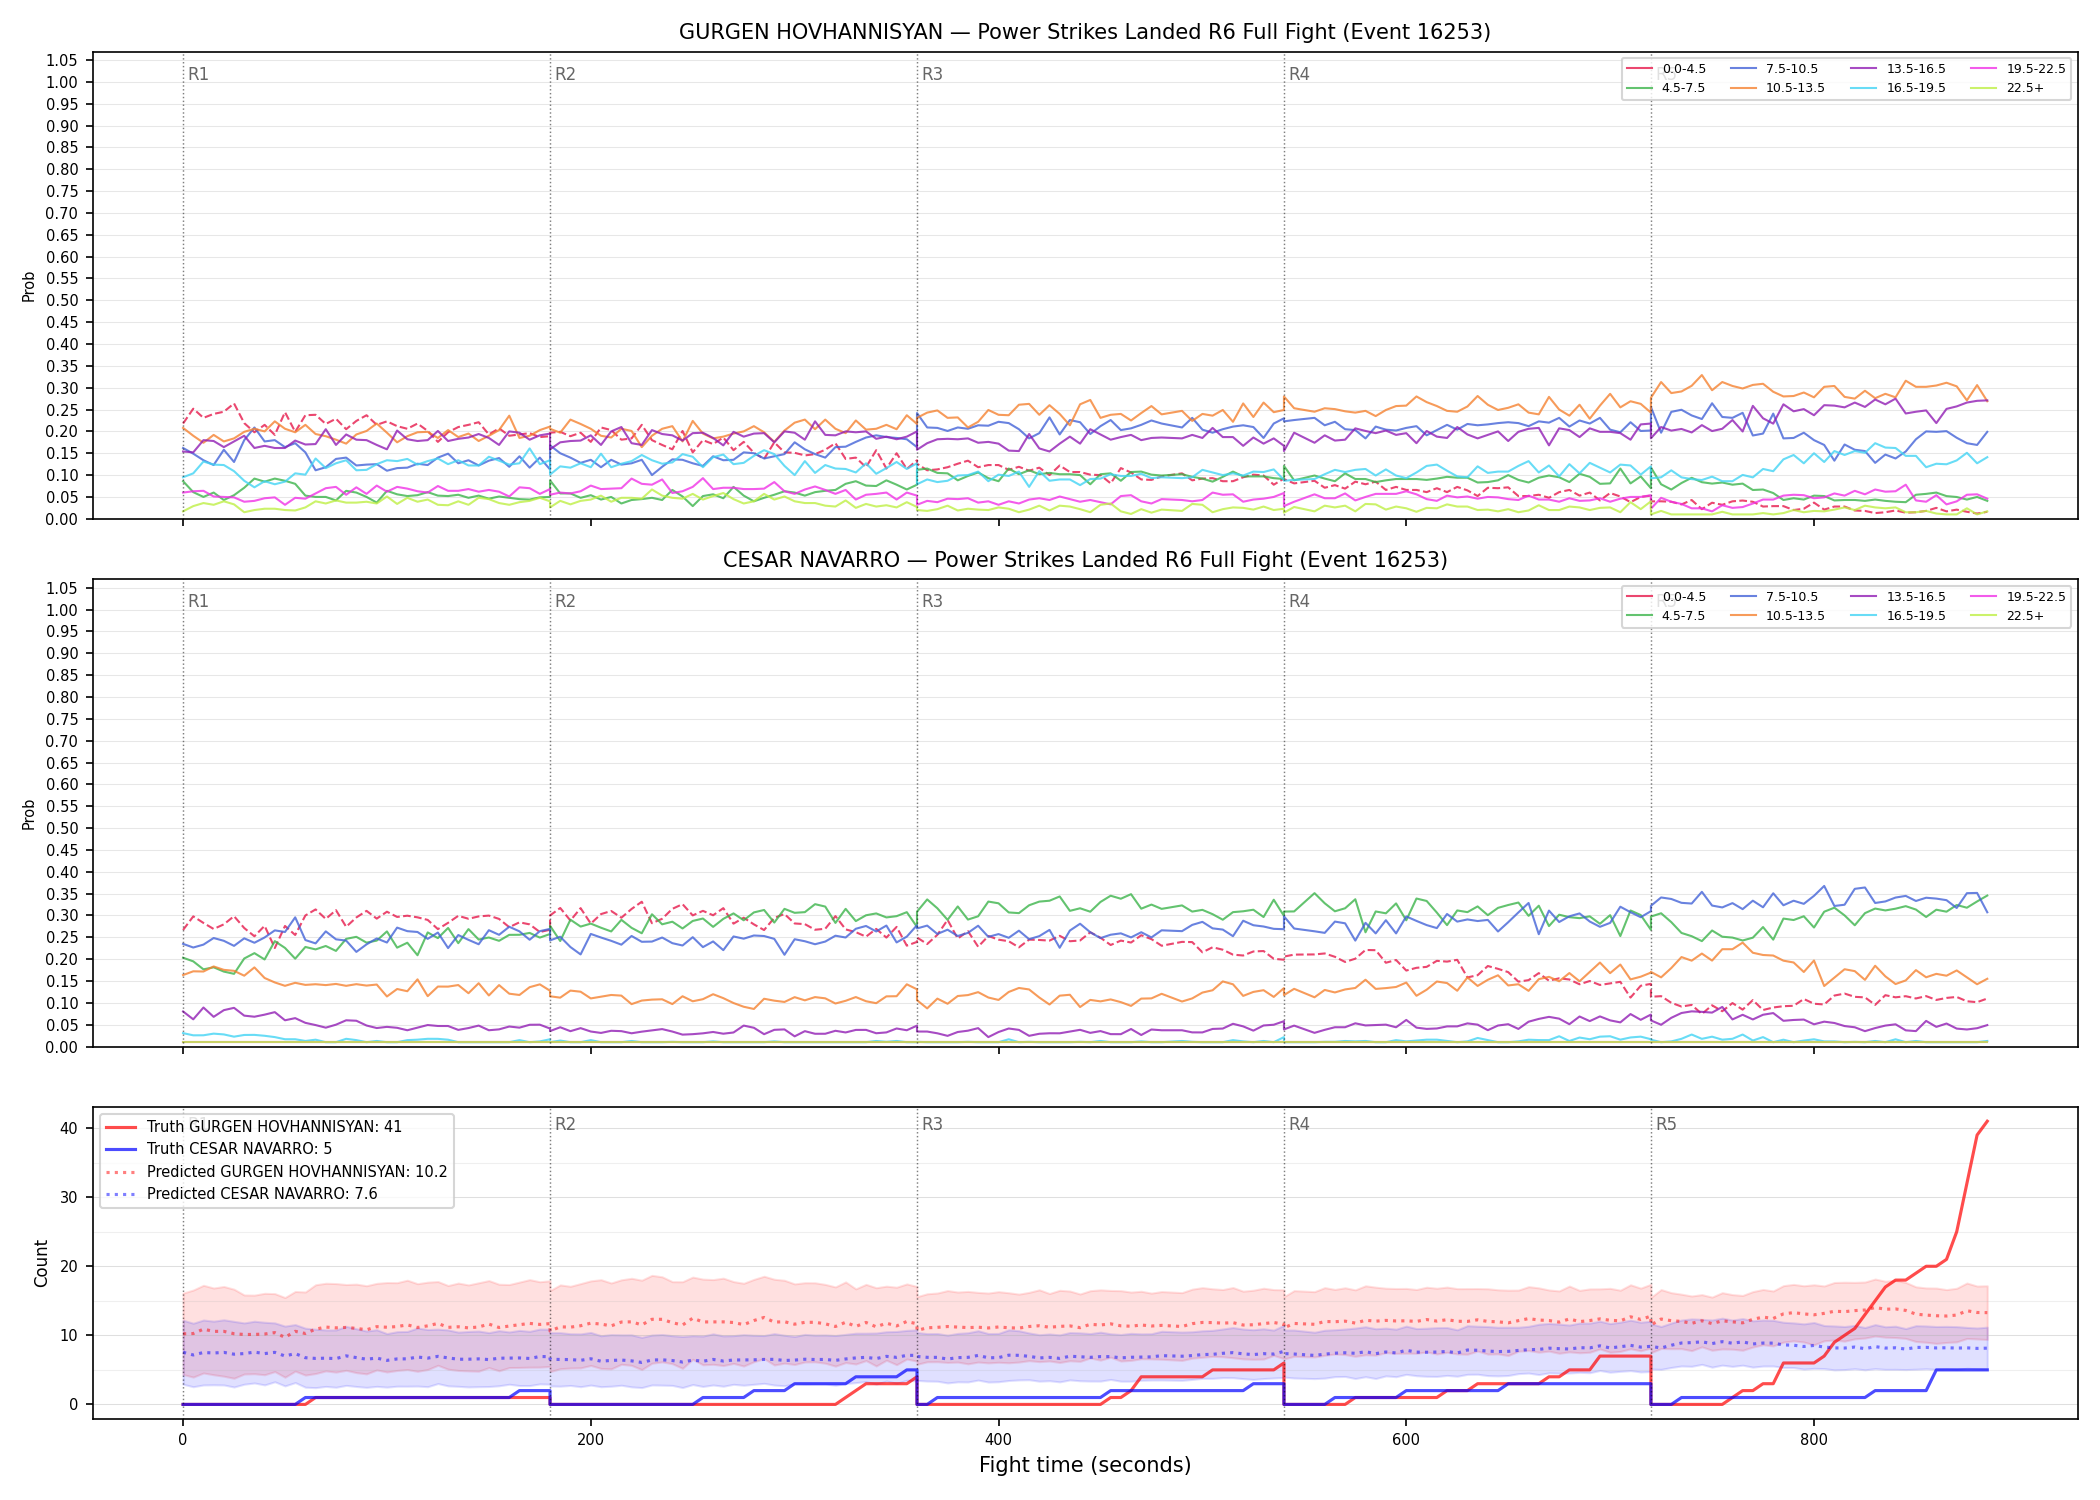Pick '4.5-7.5' in the Navarro chart legend
Image resolution: width=2100 pixels, height=1500 pixels.
pyautogui.click(x=1667, y=616)
